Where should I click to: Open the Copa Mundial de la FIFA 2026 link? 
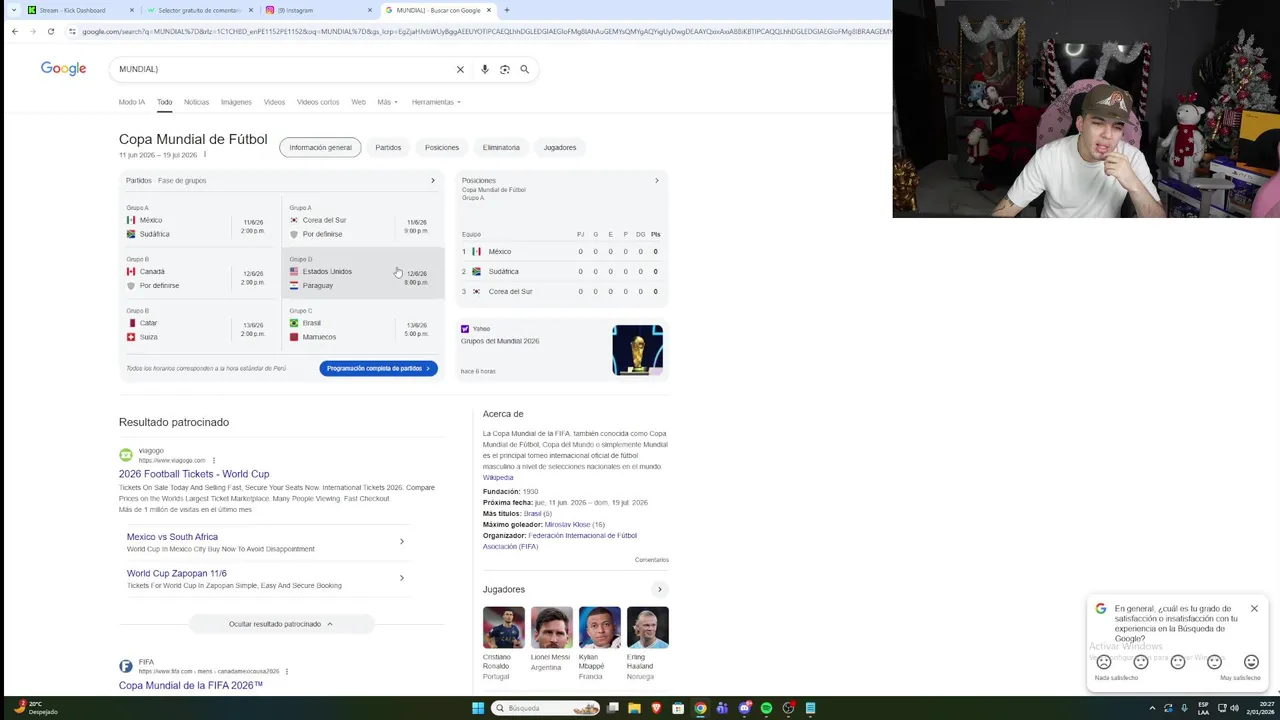191,686
